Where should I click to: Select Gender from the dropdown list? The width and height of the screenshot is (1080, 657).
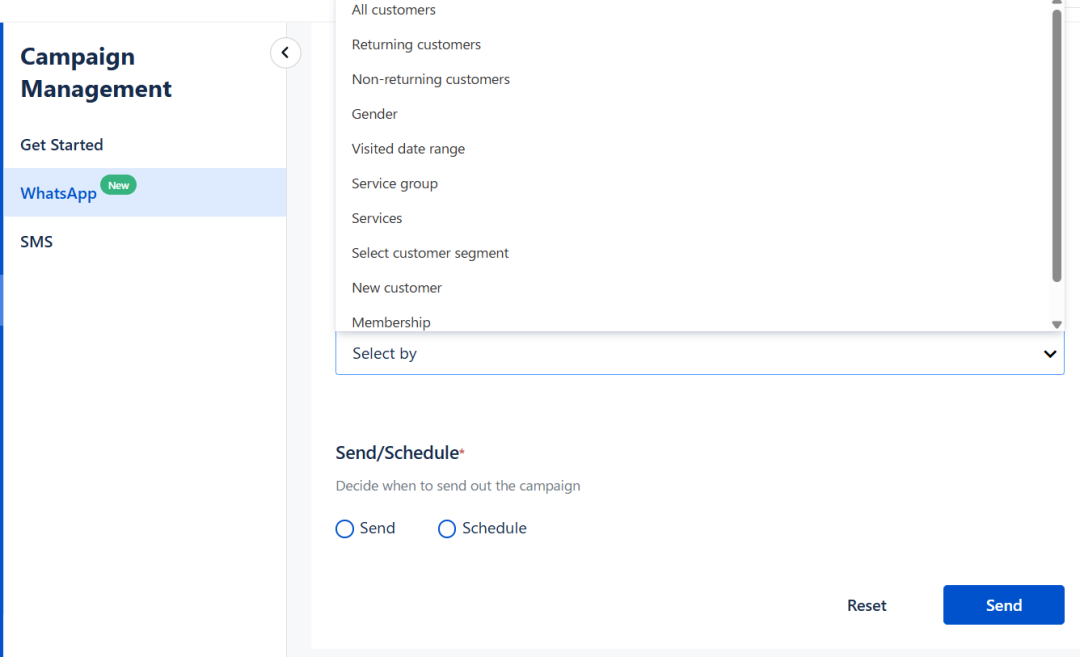pos(375,114)
